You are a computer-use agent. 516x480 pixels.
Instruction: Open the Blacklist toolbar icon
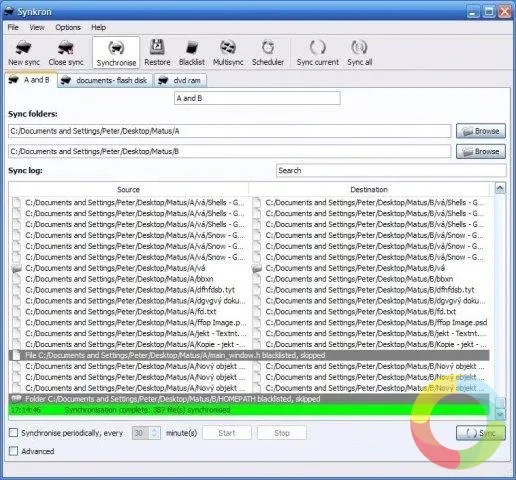pos(192,52)
